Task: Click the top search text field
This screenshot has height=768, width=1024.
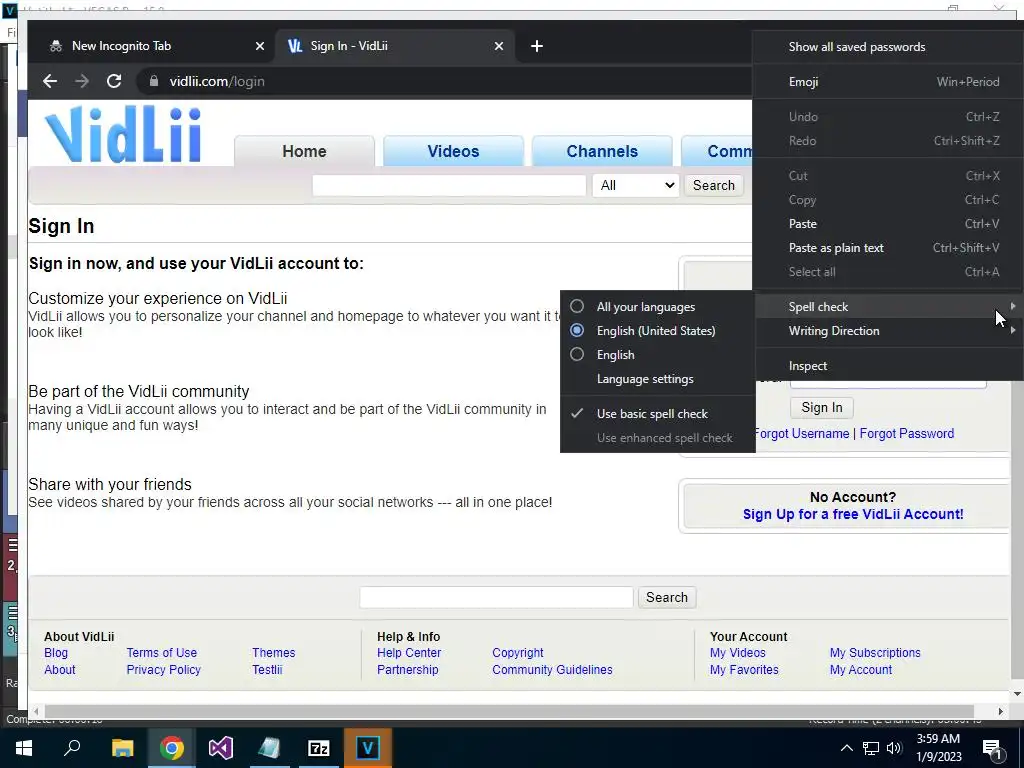Action: 449,185
